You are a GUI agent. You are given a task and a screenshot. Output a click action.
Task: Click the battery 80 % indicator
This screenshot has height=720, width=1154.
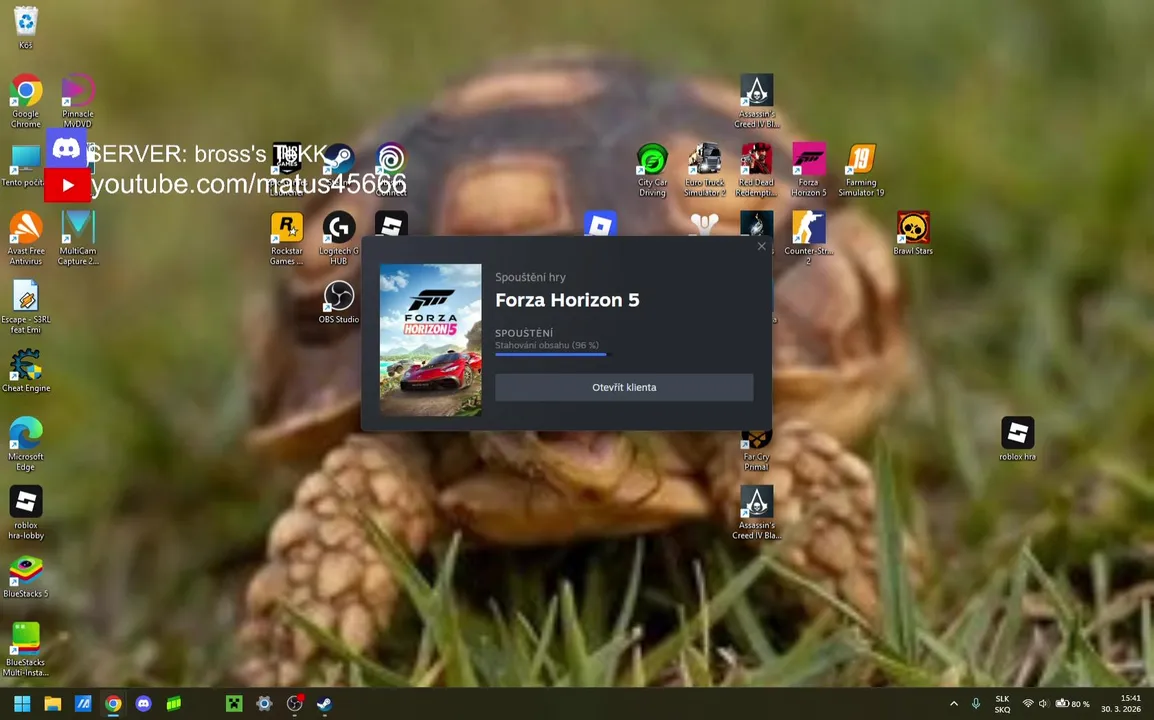[x=1073, y=704]
